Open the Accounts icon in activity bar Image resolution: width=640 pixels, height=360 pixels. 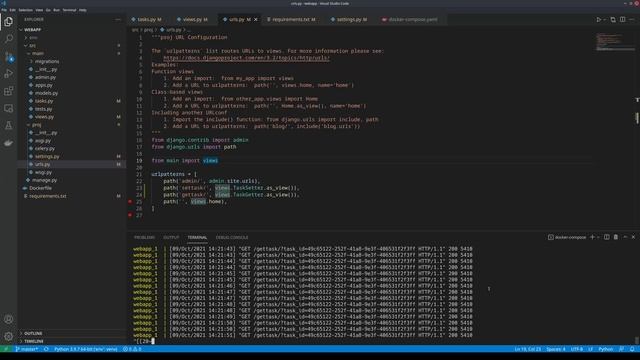(x=9, y=319)
